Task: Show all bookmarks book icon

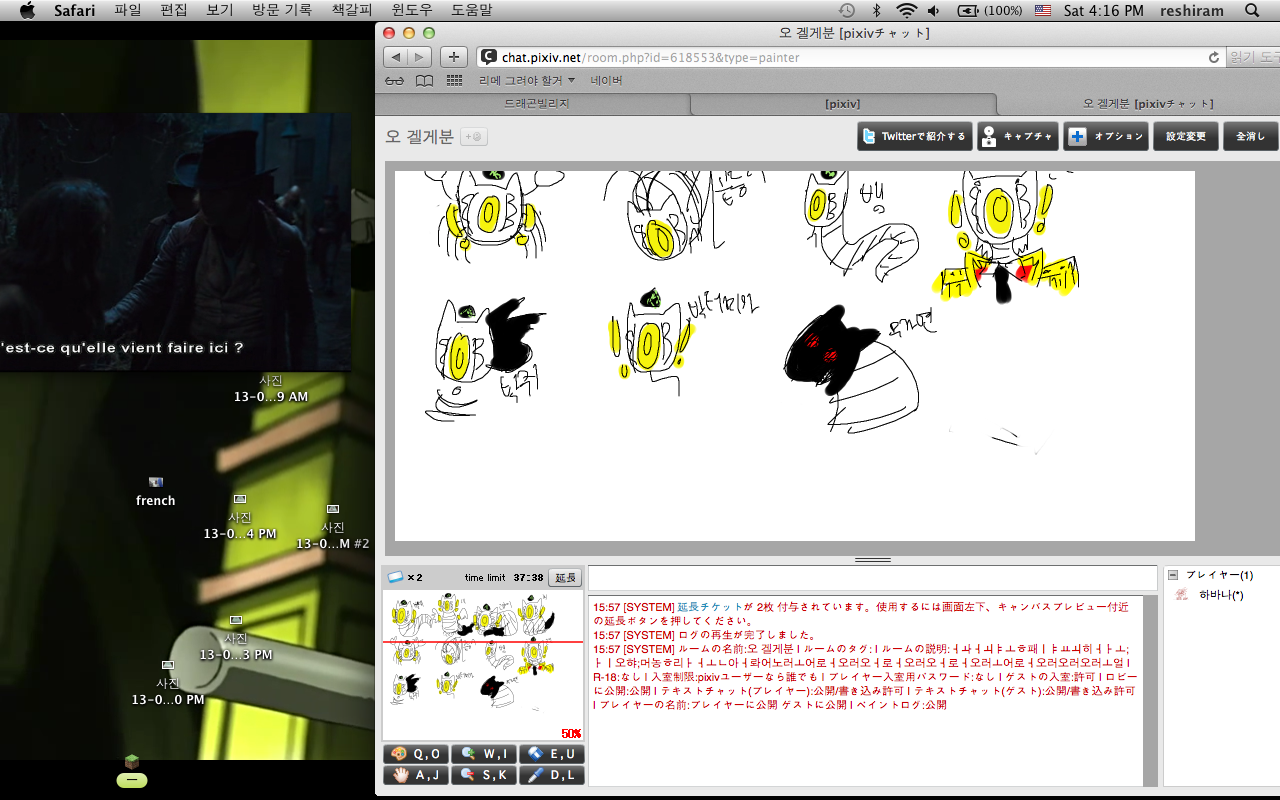Action: (x=425, y=80)
